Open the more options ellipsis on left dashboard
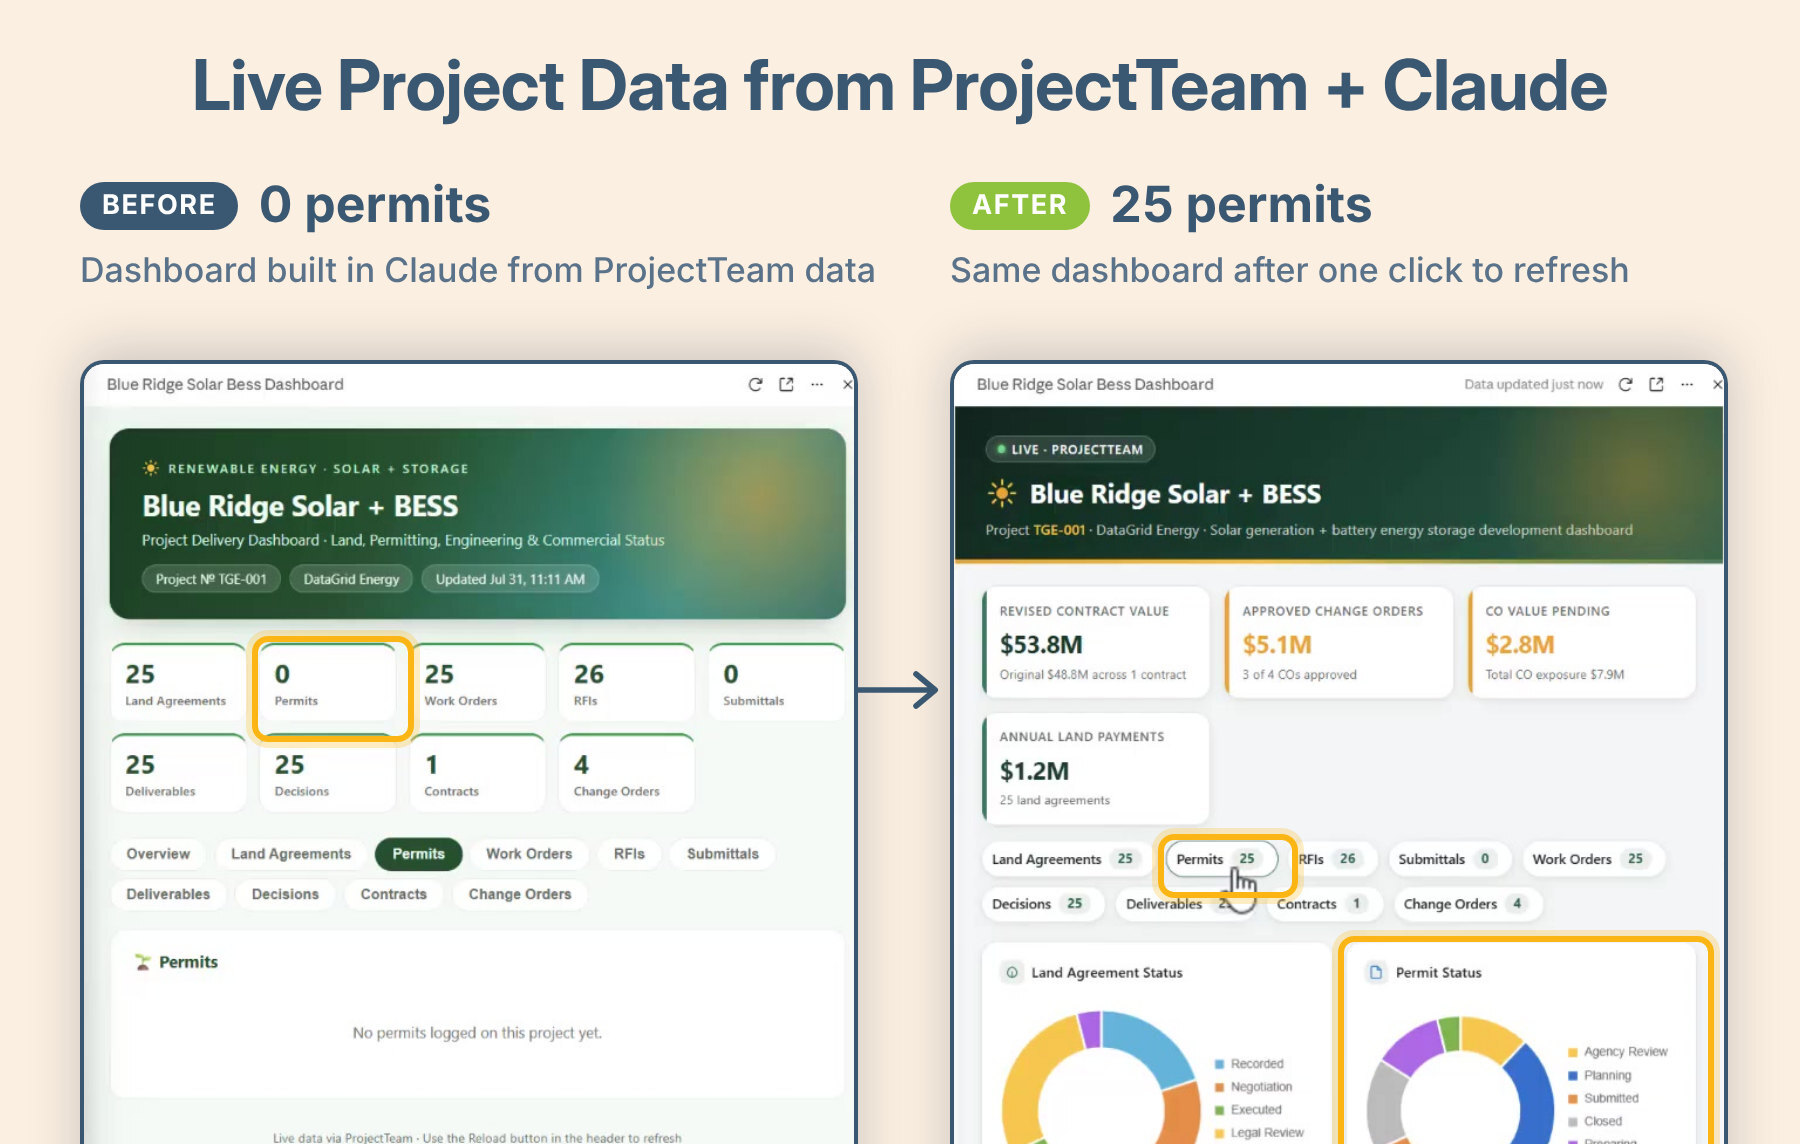The image size is (1800, 1144). click(817, 384)
